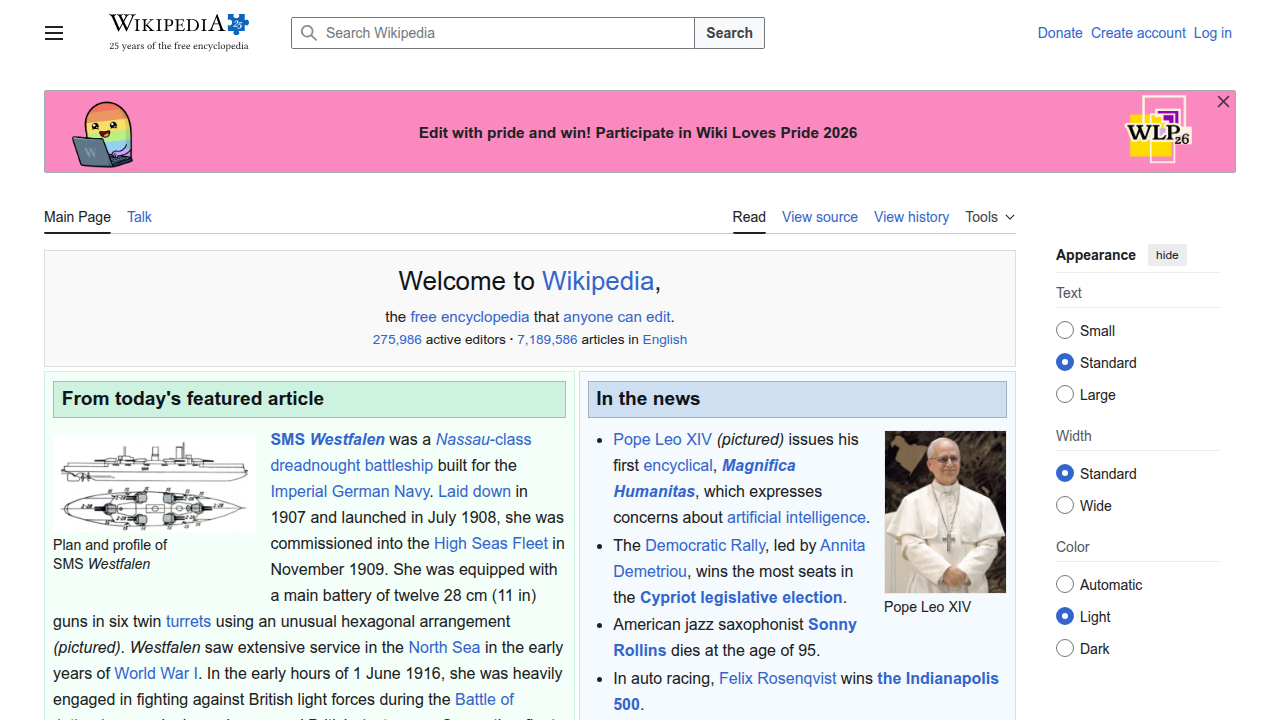Follow the artificial intelligence link
This screenshot has height=720, width=1280.
[796, 517]
